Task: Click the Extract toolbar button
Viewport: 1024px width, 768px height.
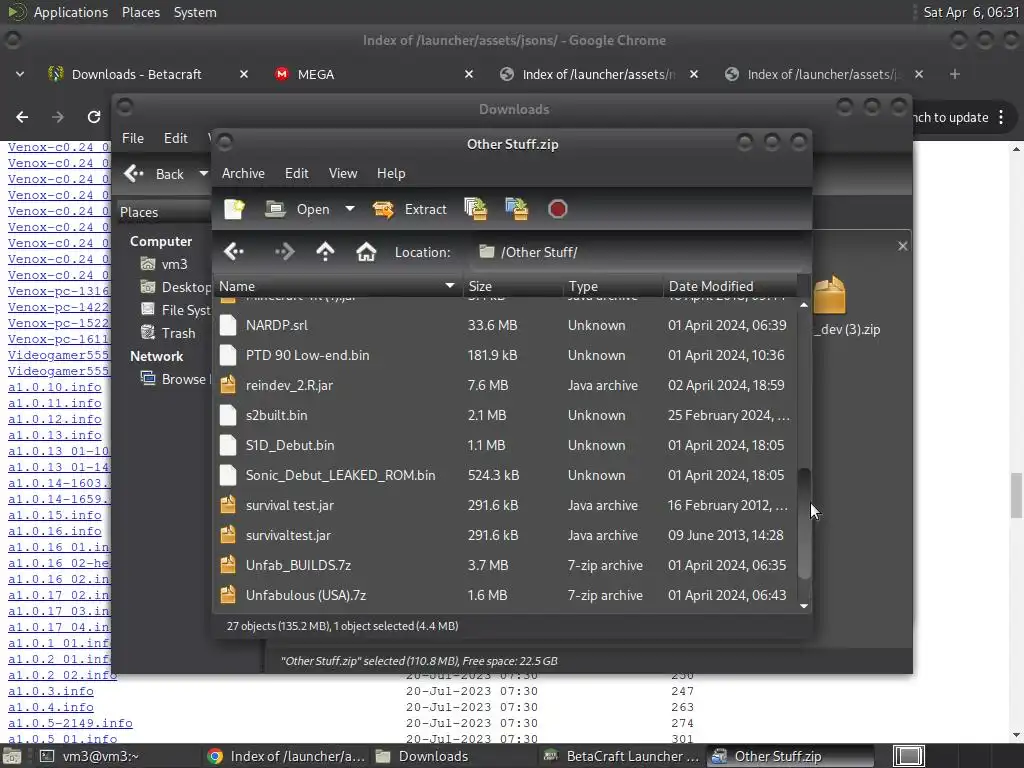Action: click(x=410, y=209)
